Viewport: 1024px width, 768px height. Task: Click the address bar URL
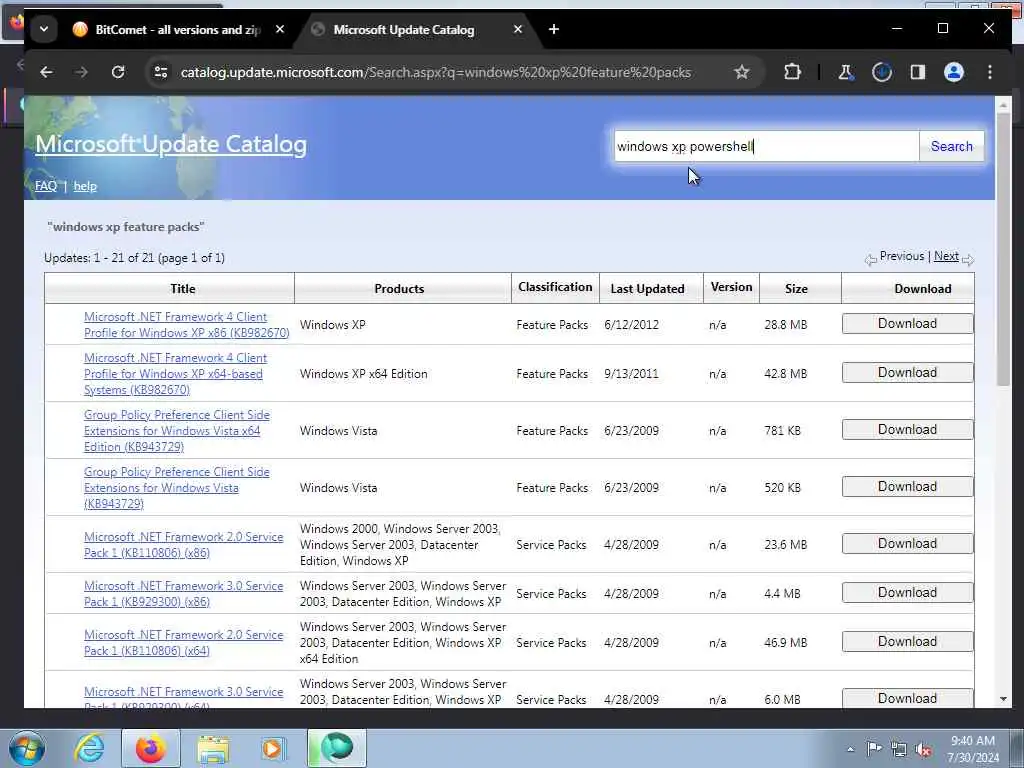436,72
